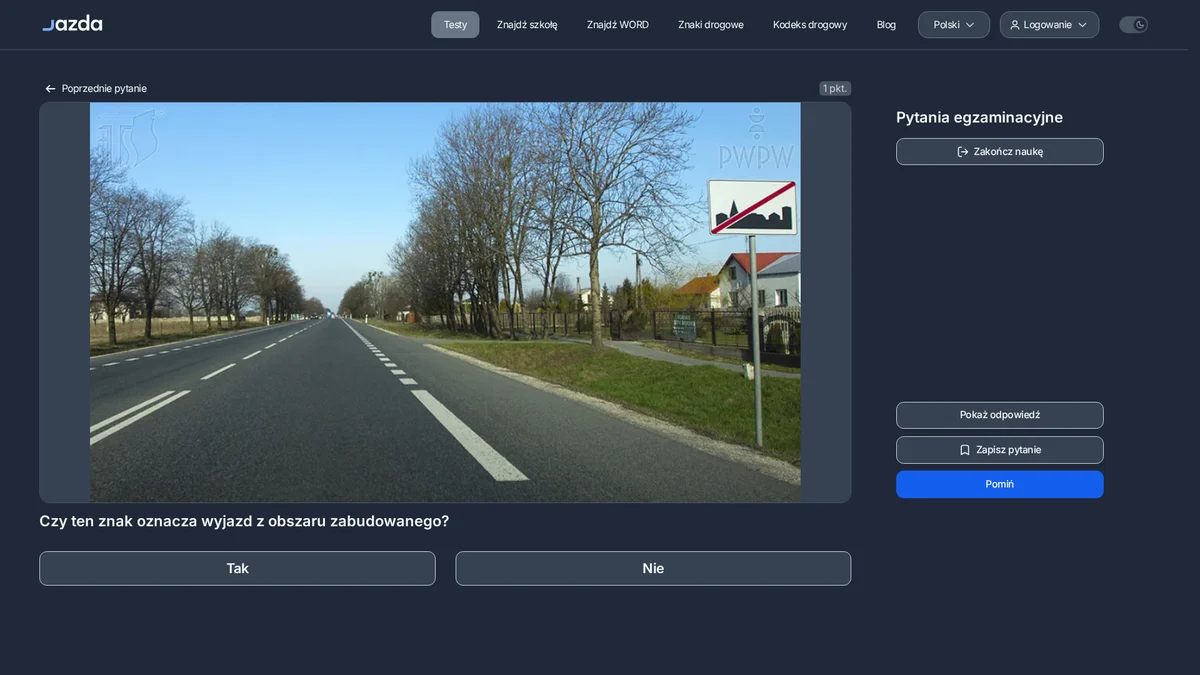Open the Testy tab
Viewport: 1200px width, 675px height.
click(x=455, y=25)
